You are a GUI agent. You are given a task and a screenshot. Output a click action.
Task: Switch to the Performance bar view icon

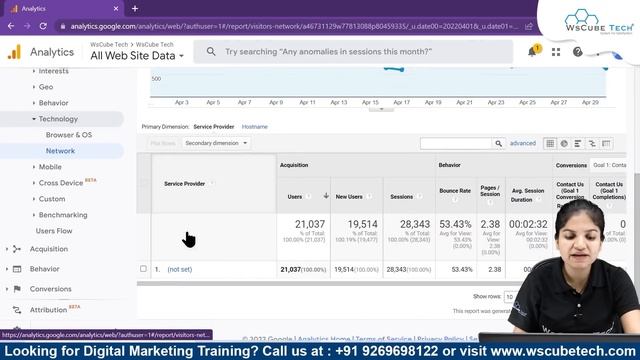[578, 143]
